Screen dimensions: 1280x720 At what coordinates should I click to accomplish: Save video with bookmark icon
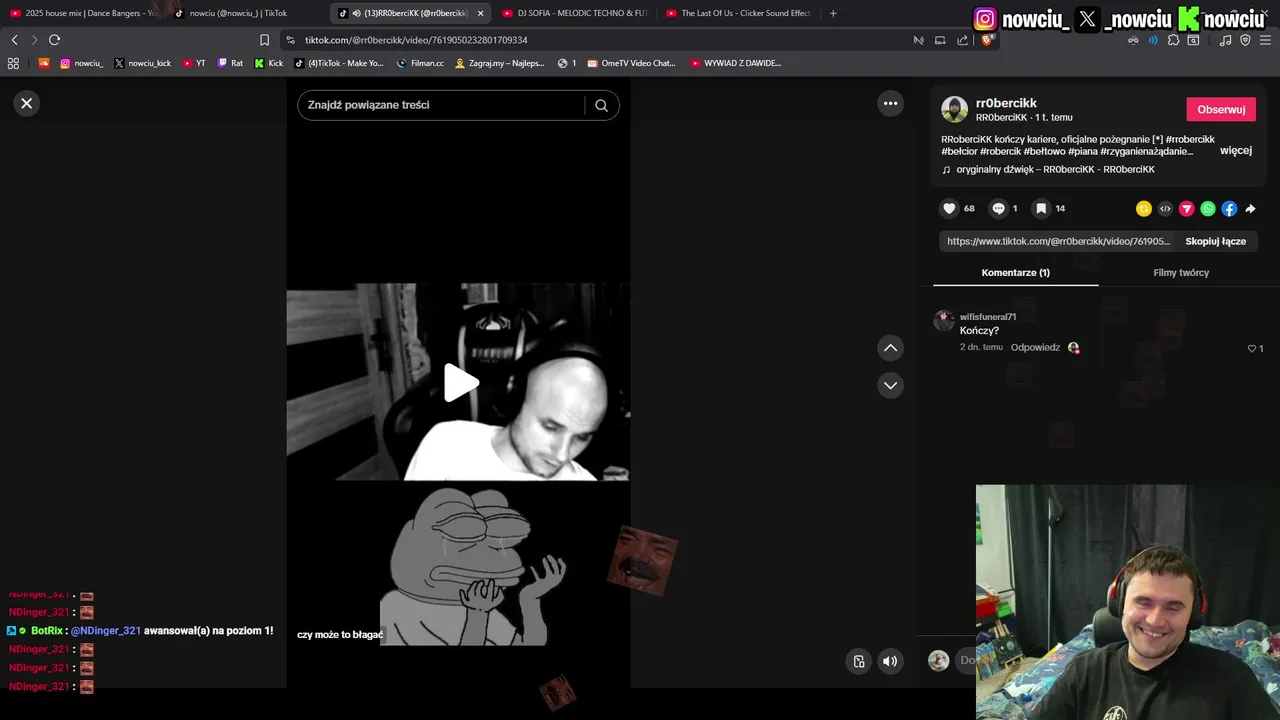pos(1041,208)
